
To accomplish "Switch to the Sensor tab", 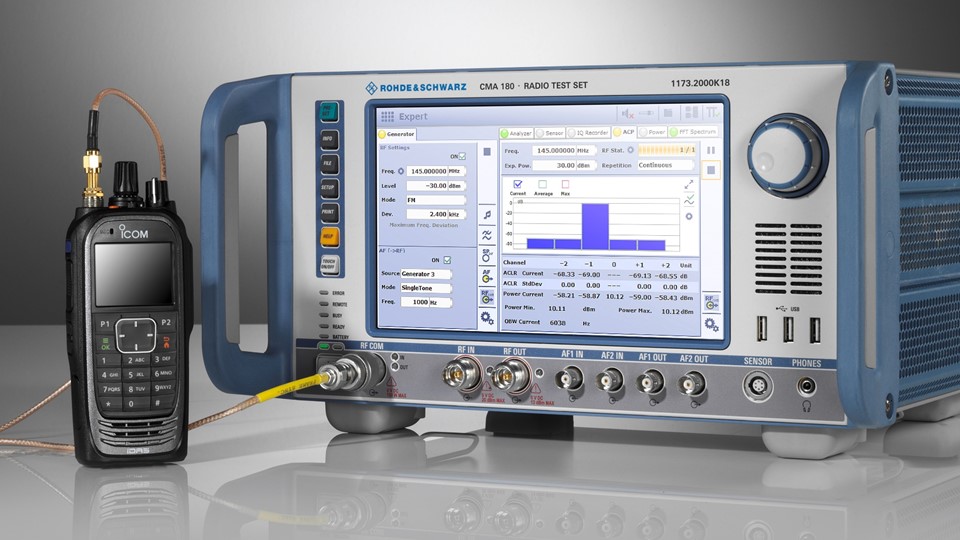I will [550, 133].
